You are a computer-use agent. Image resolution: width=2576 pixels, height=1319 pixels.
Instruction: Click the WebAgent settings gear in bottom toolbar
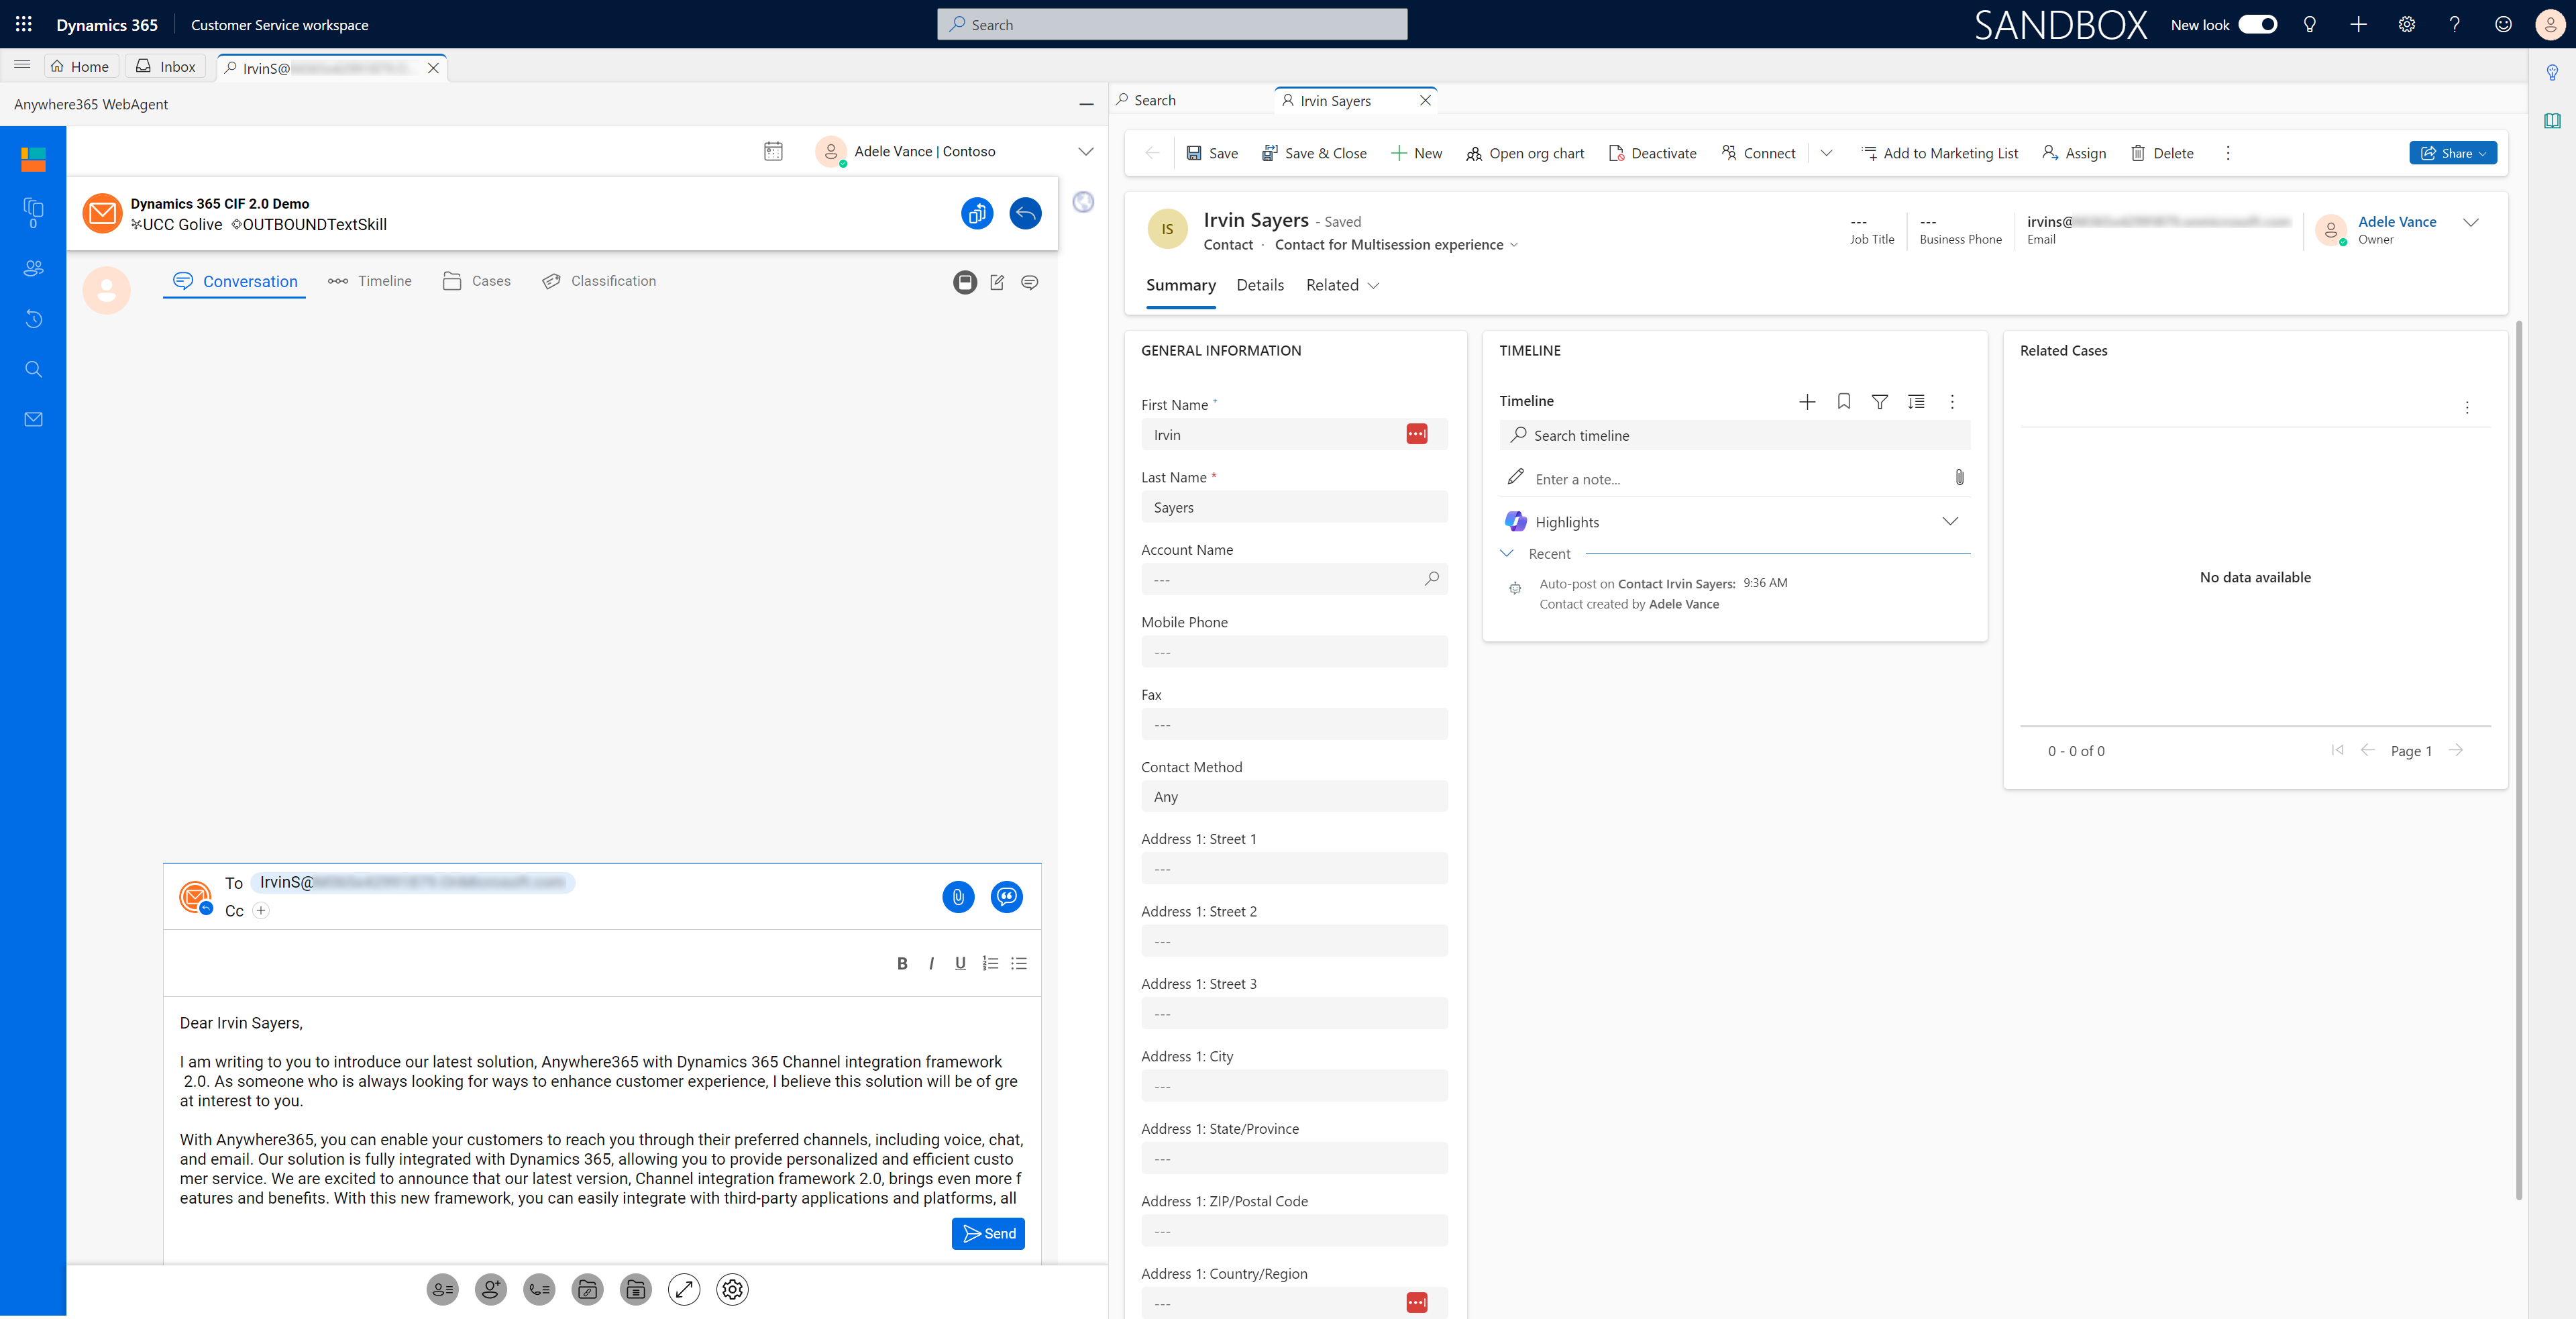click(x=732, y=1289)
